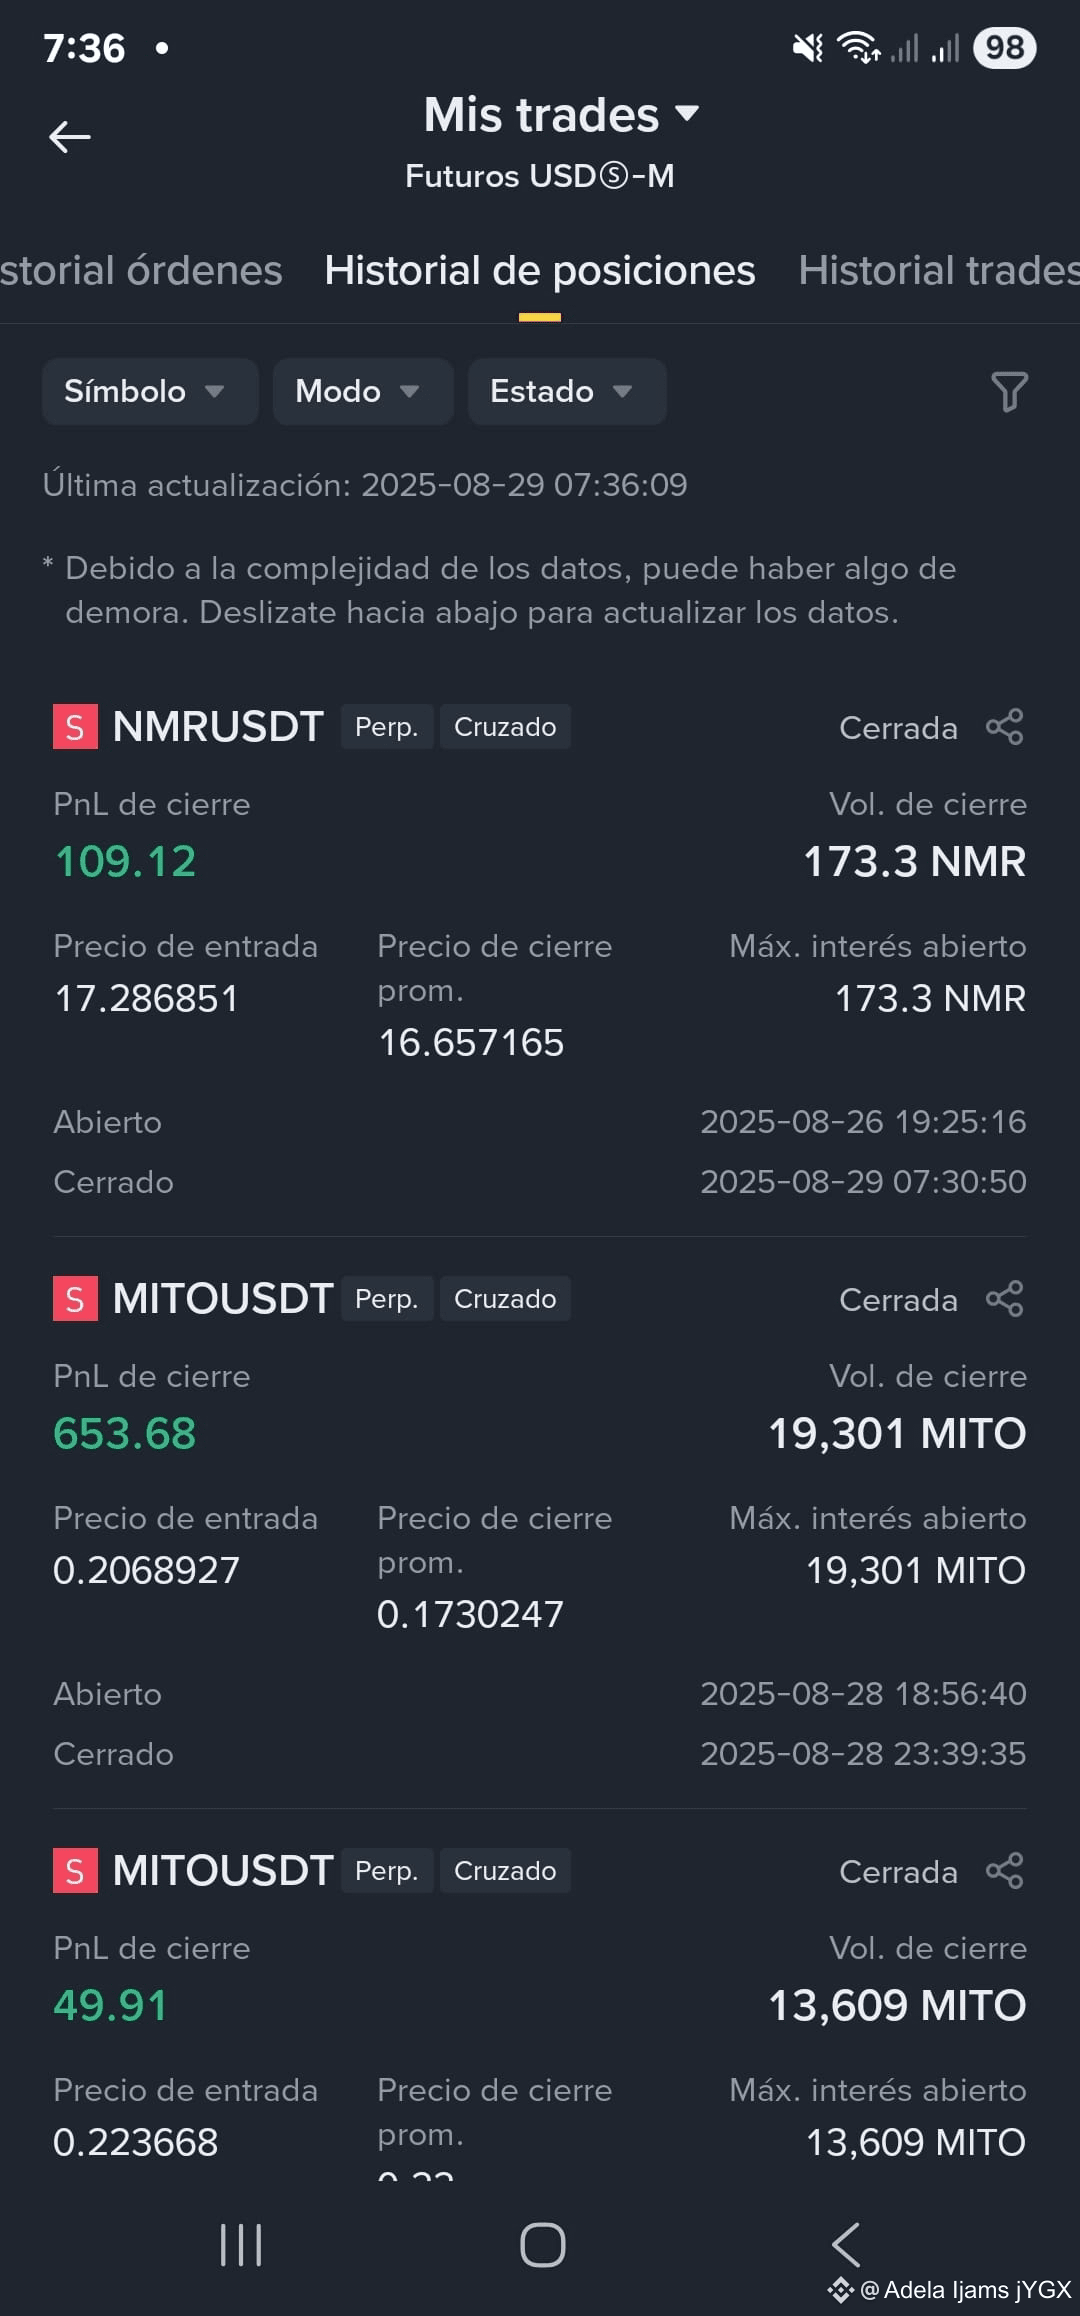Tap the Cruzado tag on NMRUSDT
This screenshot has width=1080, height=2316.
pos(505,727)
